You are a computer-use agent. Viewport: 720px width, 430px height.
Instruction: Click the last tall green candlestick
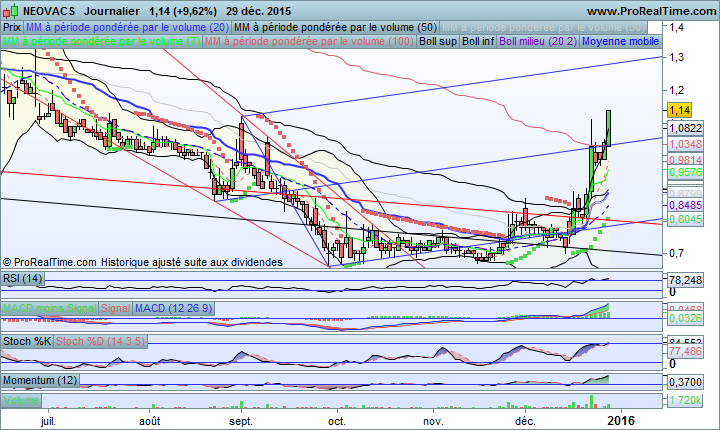point(608,128)
